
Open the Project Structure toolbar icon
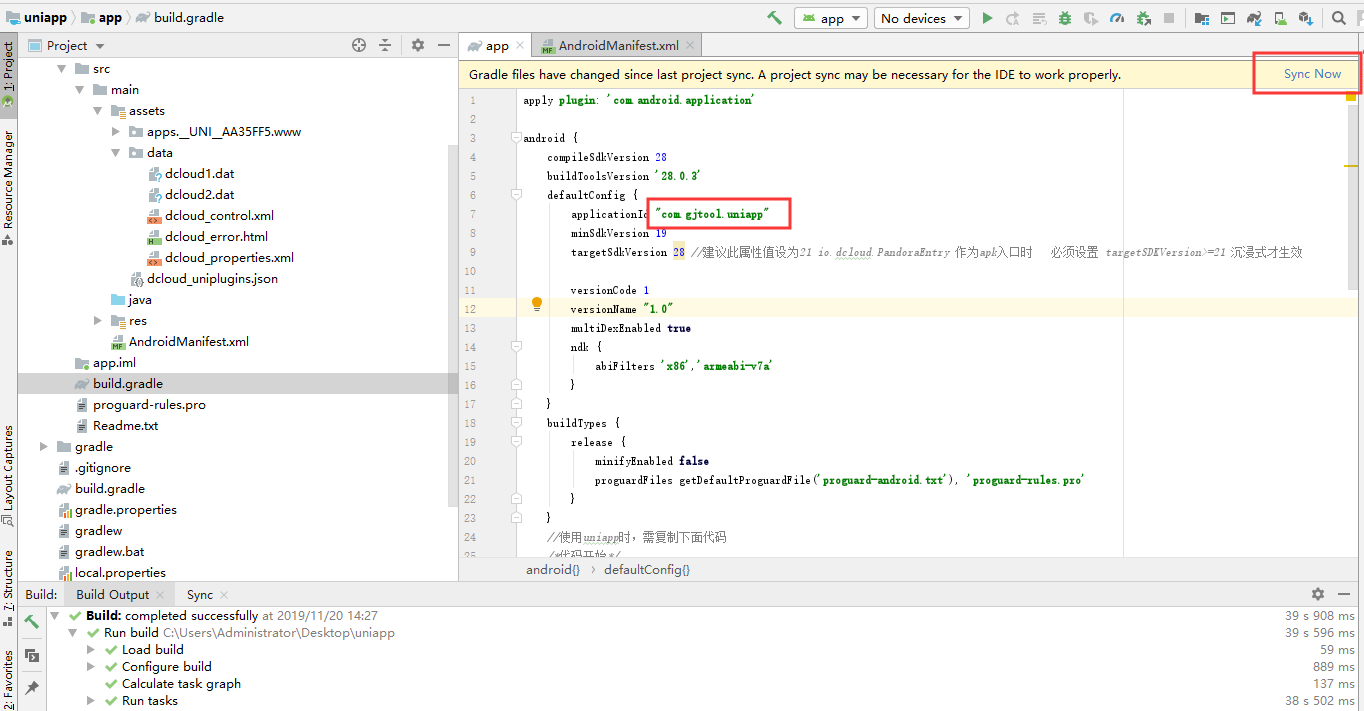[x=1201, y=18]
